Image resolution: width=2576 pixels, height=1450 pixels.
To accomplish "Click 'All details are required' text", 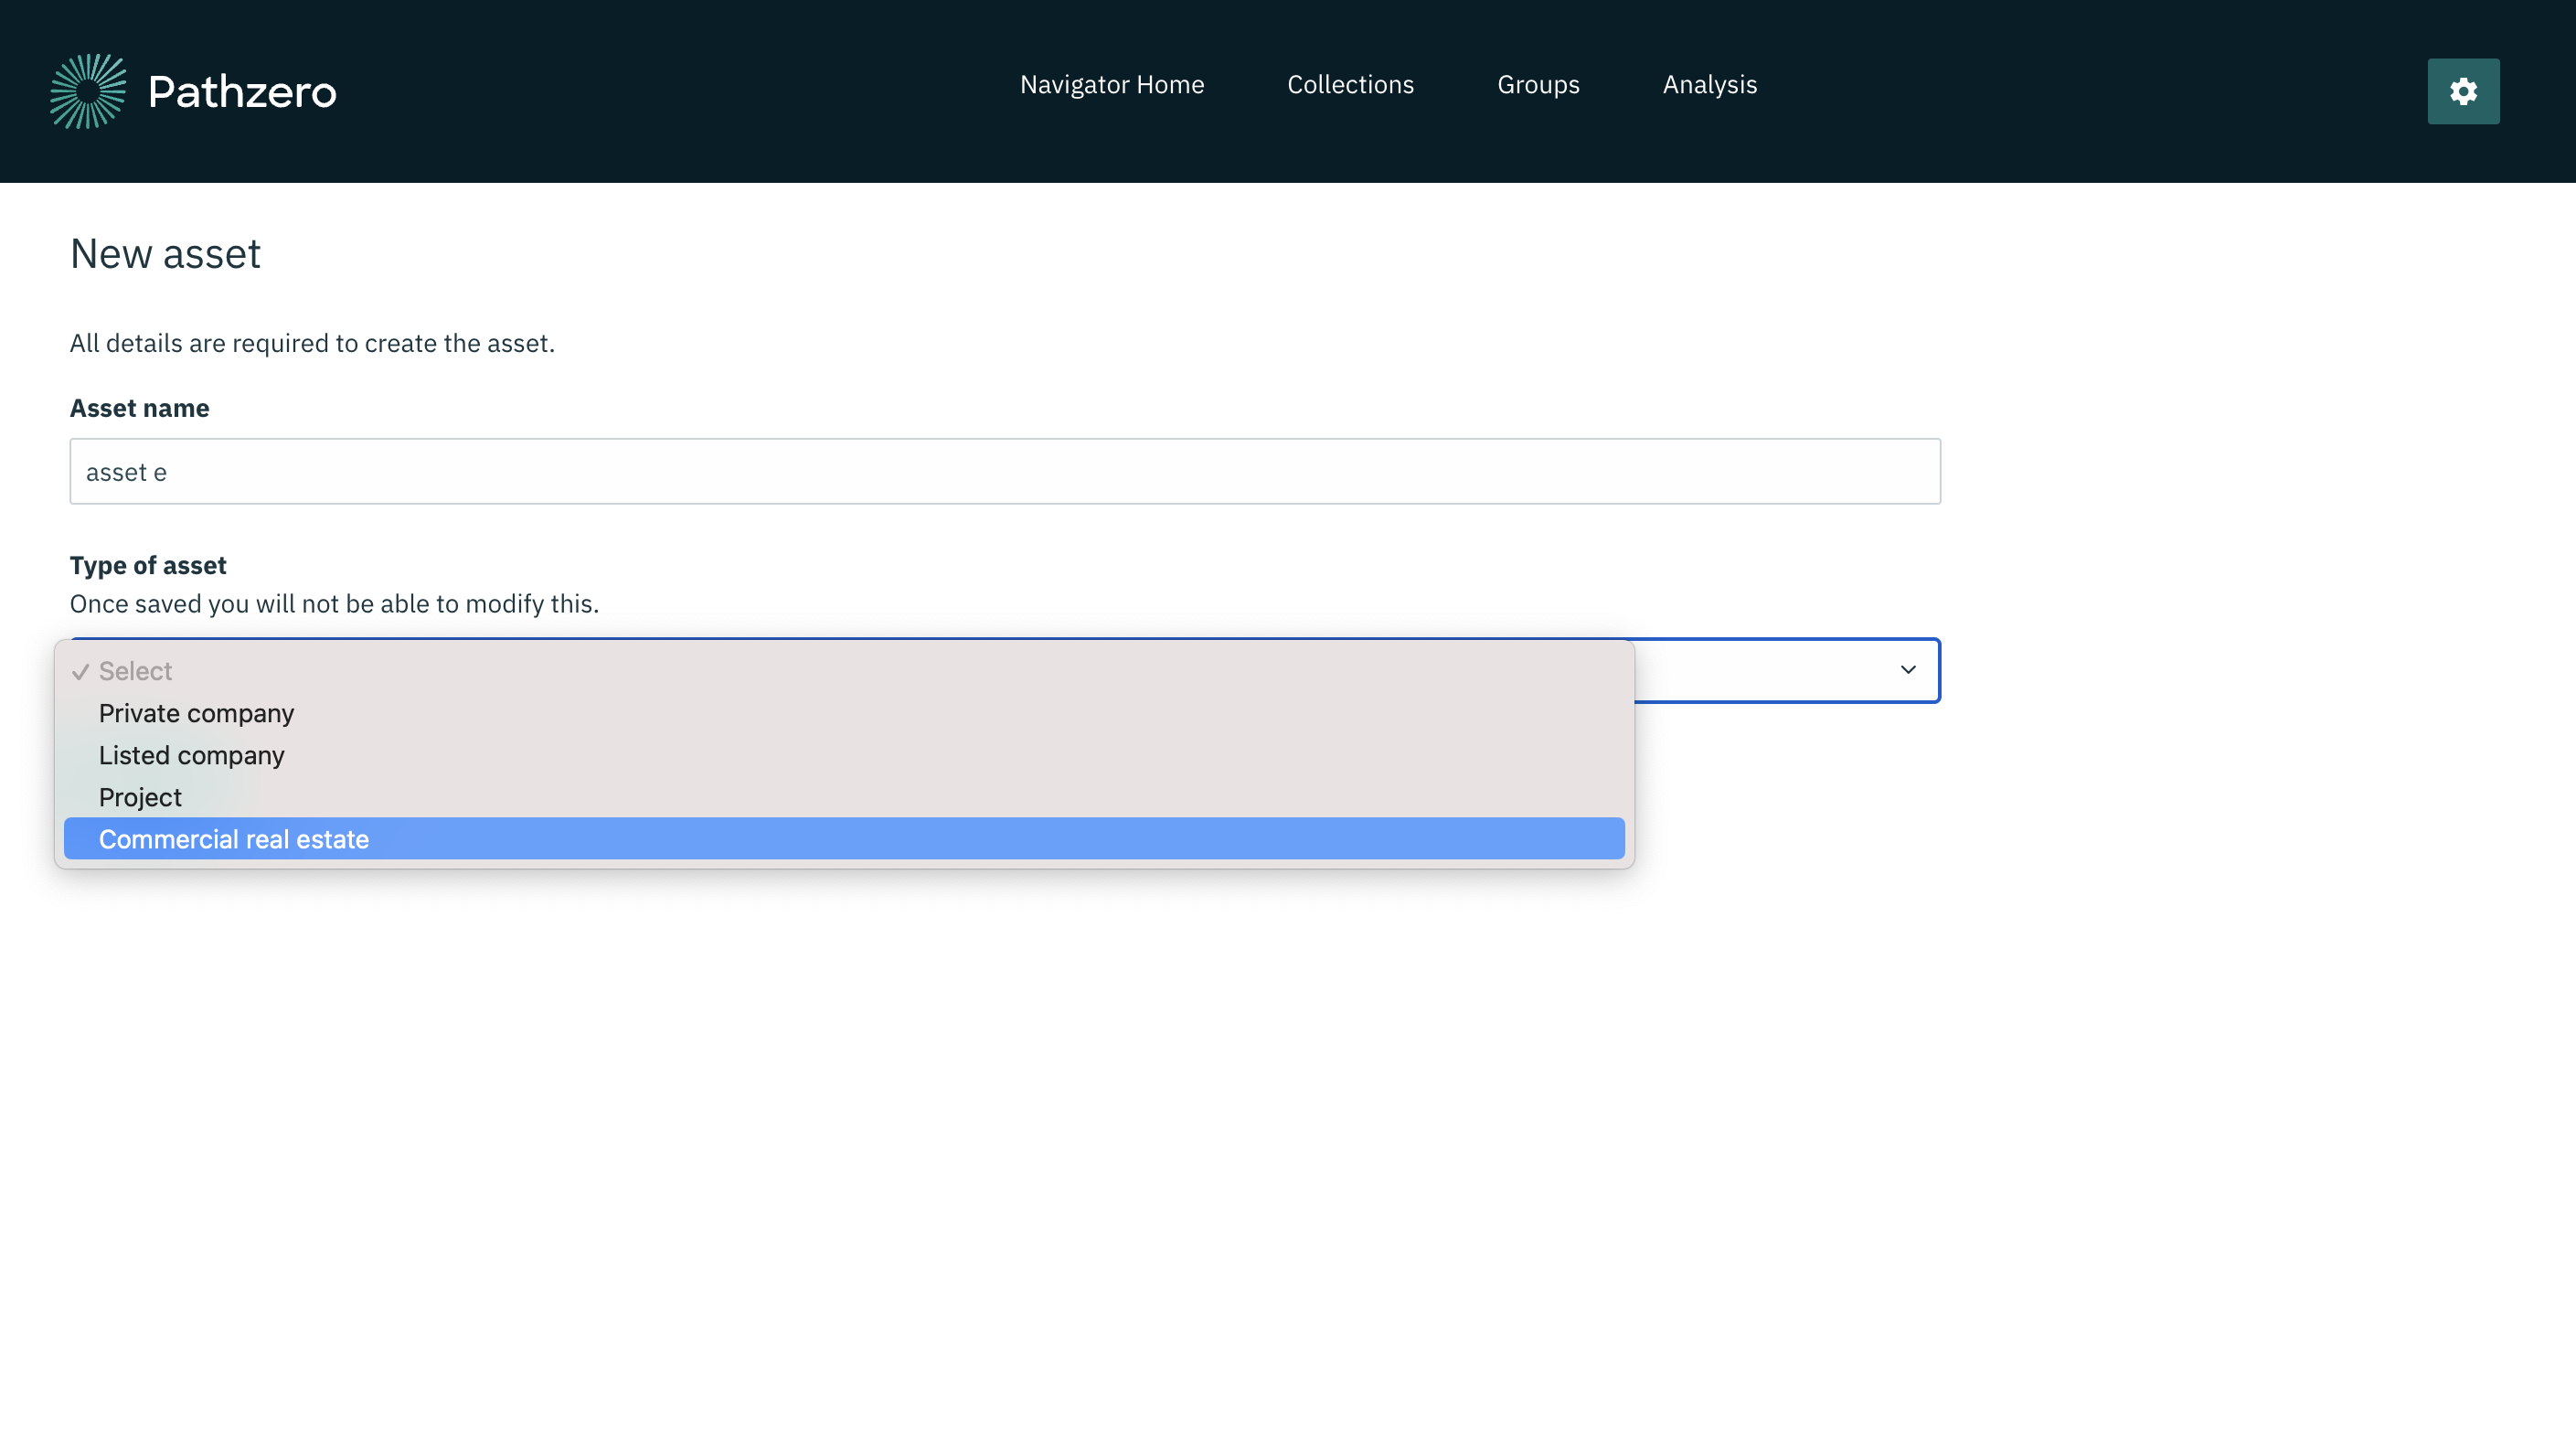I will 312,343.
